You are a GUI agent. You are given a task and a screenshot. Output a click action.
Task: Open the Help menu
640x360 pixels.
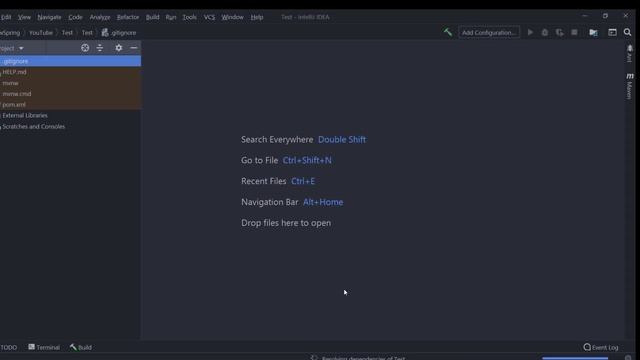[257, 17]
